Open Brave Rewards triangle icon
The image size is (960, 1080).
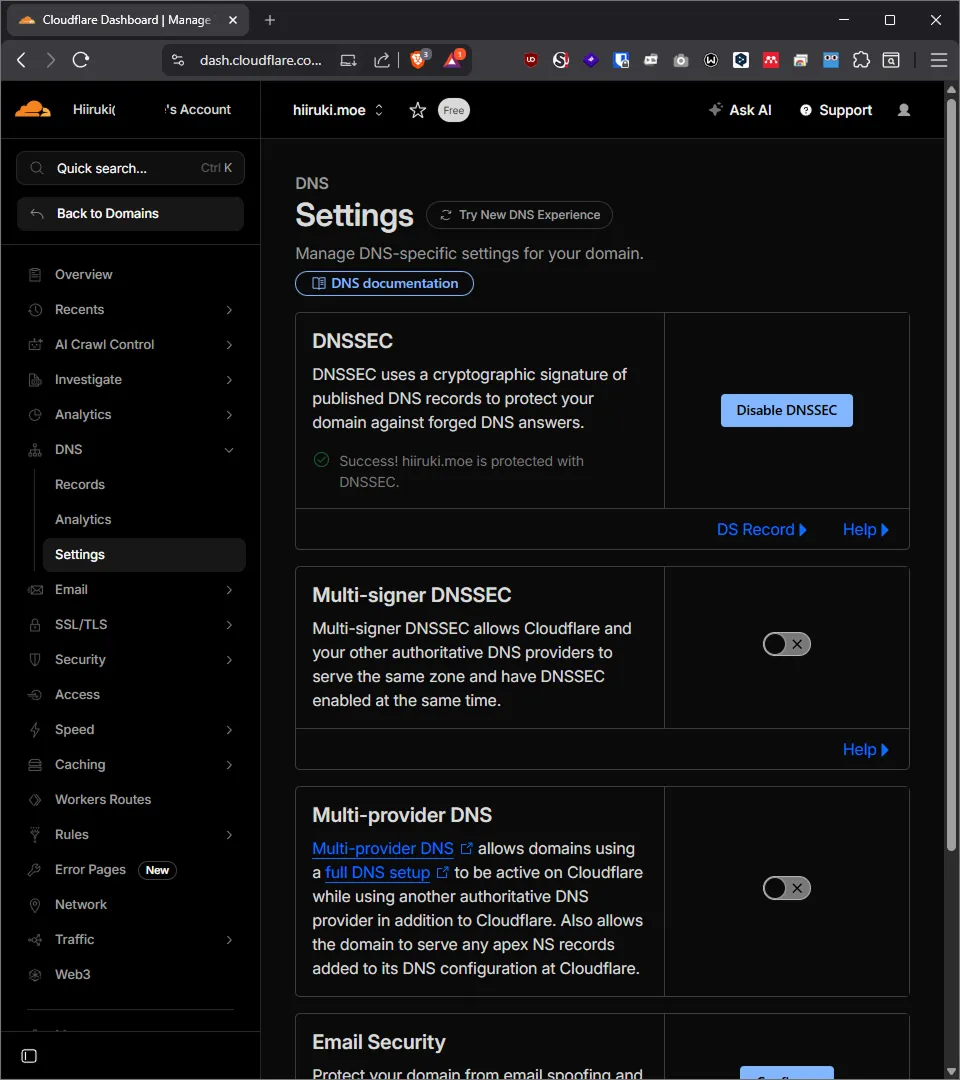(x=453, y=60)
